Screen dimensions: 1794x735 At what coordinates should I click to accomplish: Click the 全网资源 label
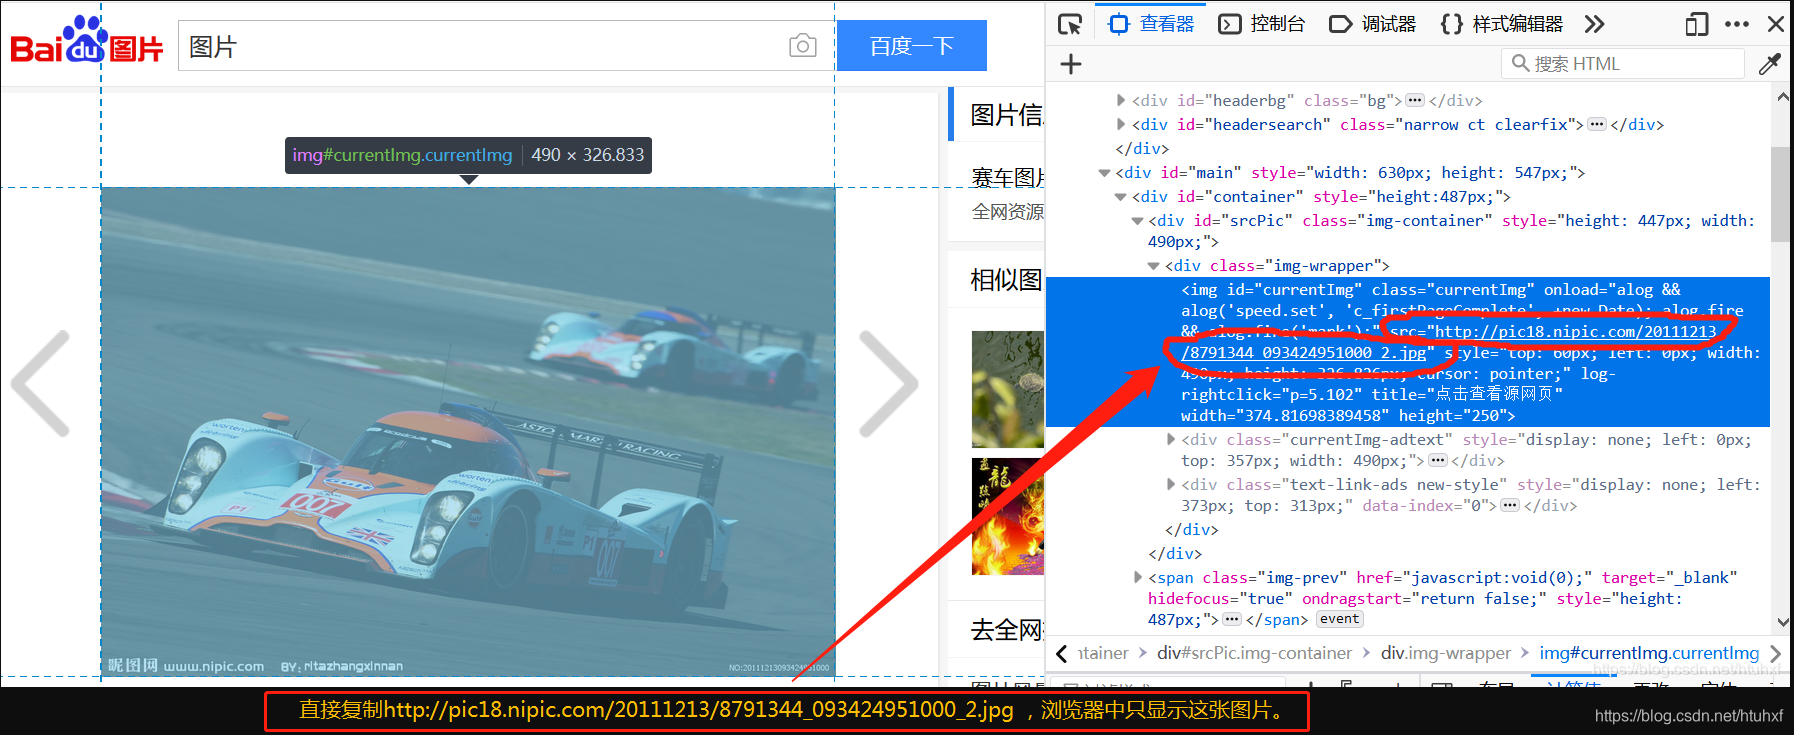[1008, 212]
